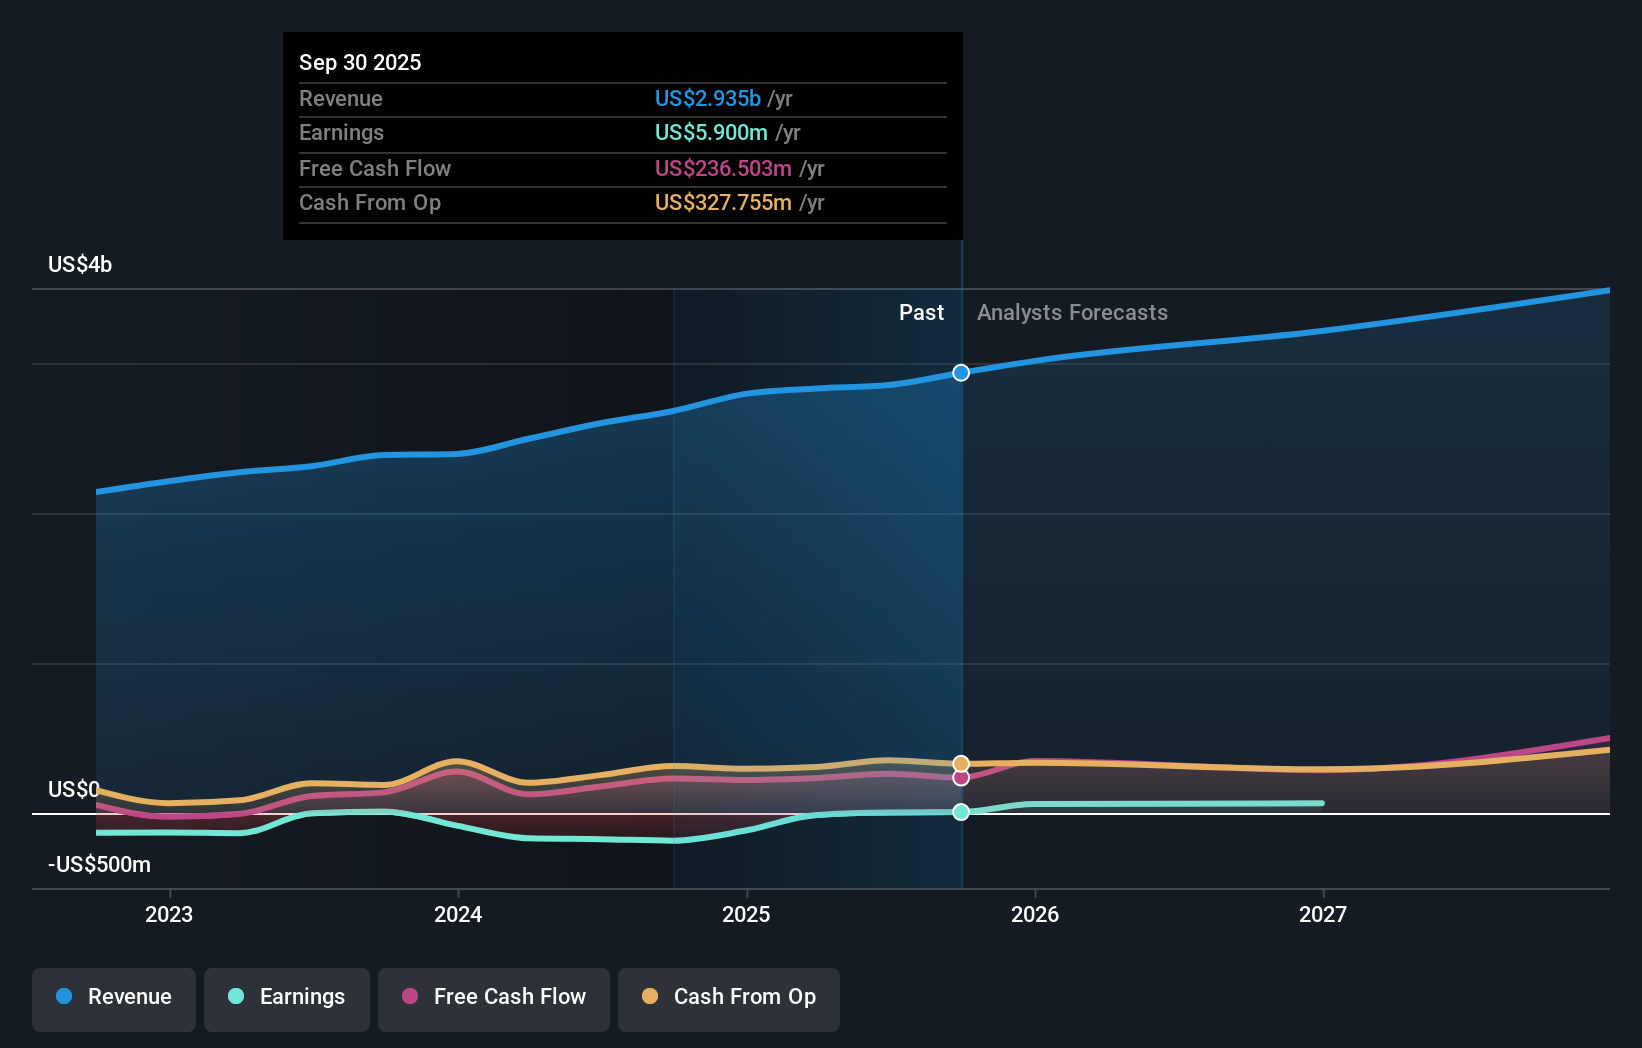
Task: Click the US$2.935b Revenue value
Action: coord(710,99)
